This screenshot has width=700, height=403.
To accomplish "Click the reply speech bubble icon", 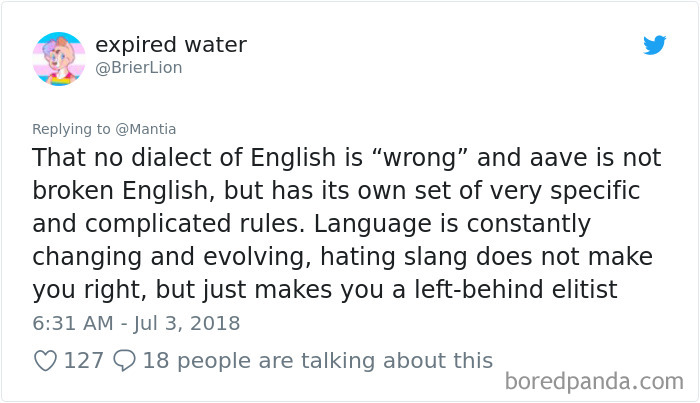I will (x=125, y=360).
